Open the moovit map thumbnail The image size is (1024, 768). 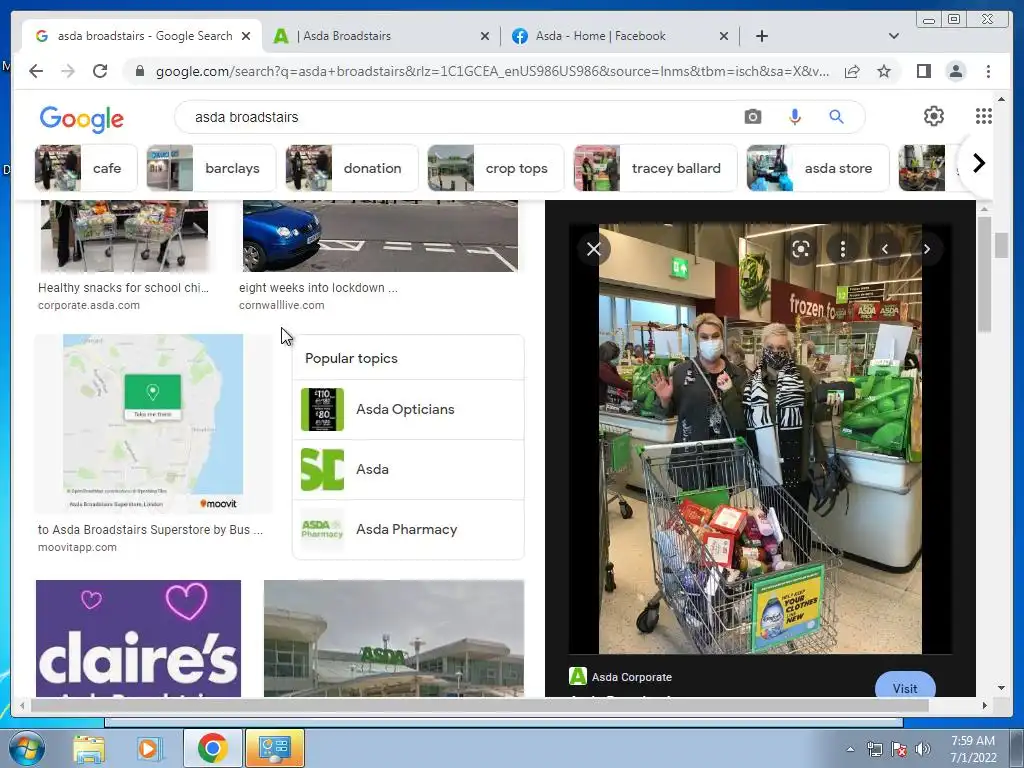[153, 423]
